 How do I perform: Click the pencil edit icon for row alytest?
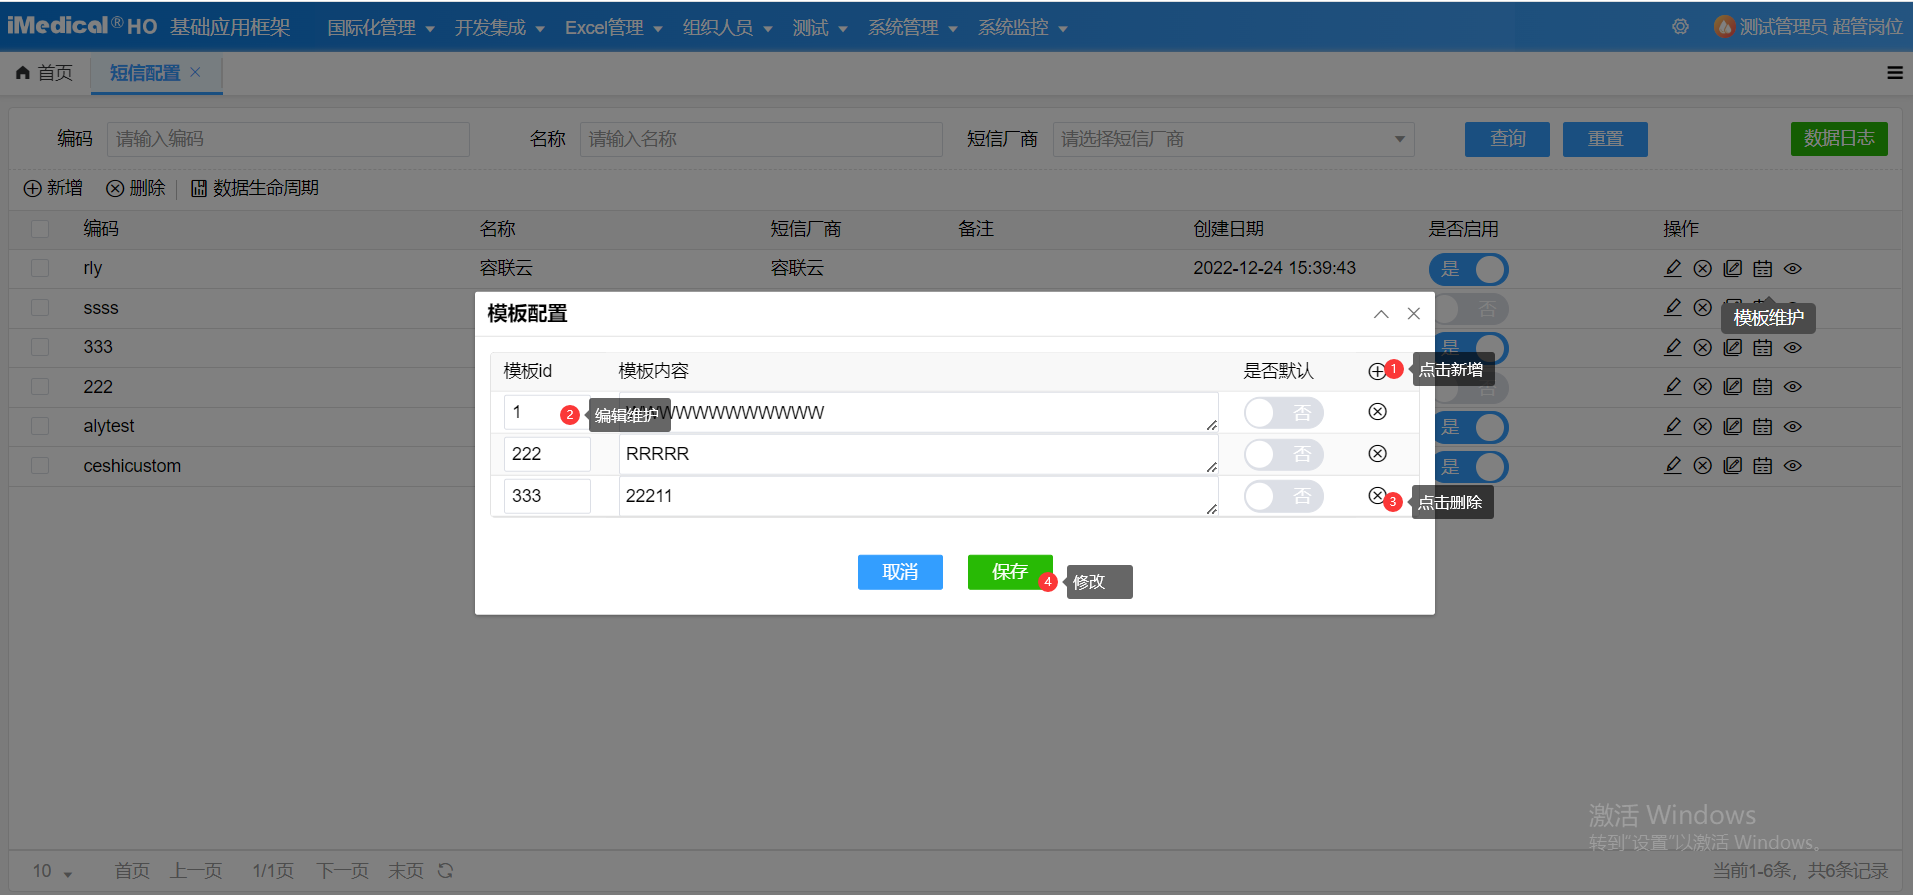(x=1673, y=426)
